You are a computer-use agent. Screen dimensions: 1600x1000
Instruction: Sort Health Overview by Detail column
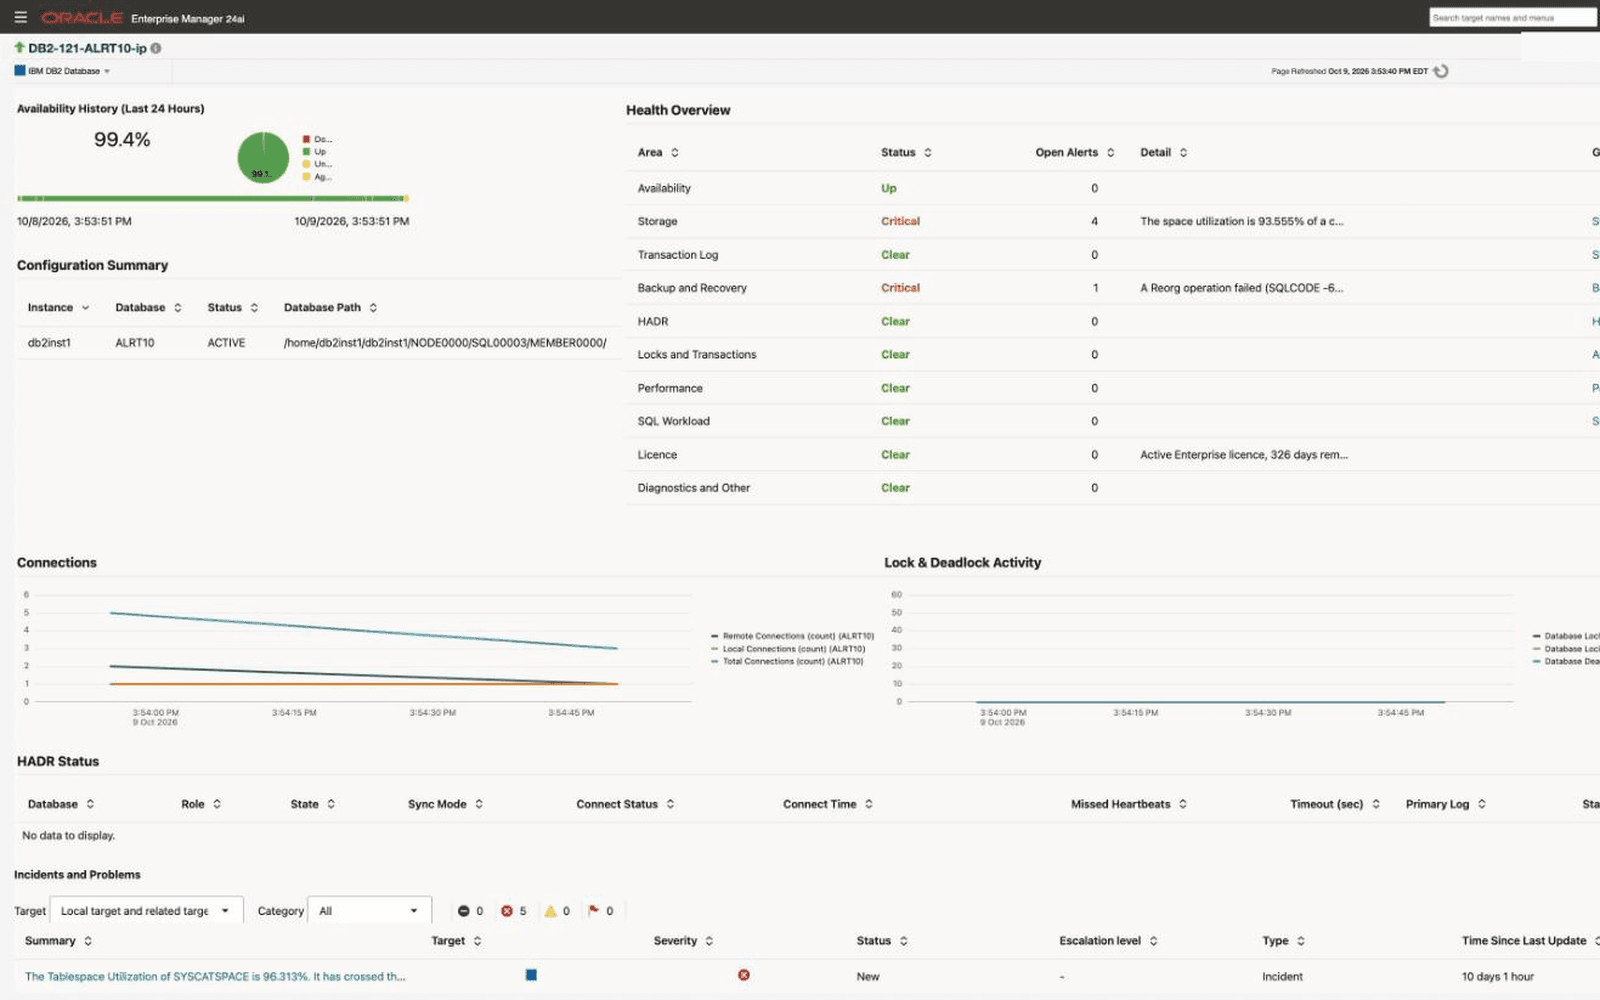pos(1184,153)
